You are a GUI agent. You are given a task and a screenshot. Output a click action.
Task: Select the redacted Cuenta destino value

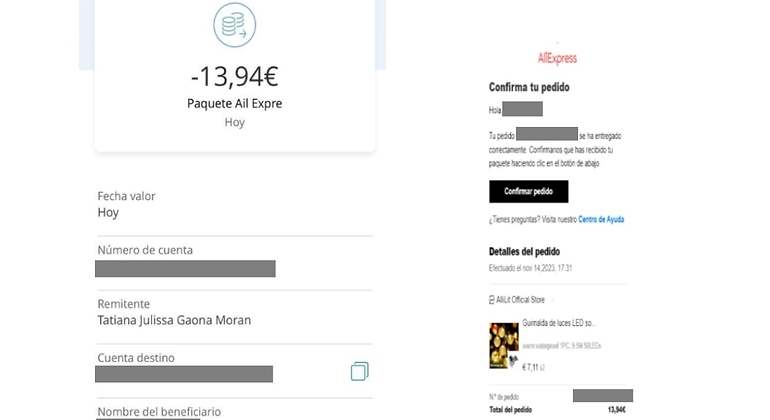[184, 374]
